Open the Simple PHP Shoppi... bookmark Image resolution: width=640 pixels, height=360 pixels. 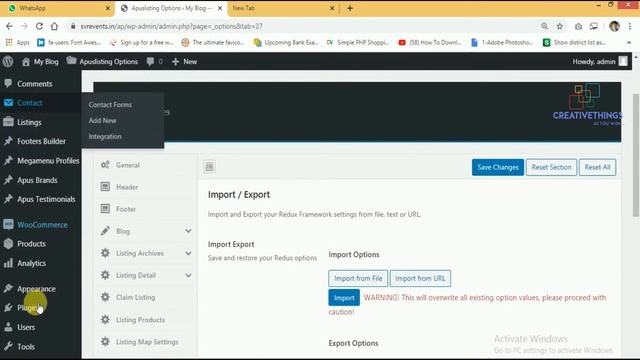(x=358, y=42)
